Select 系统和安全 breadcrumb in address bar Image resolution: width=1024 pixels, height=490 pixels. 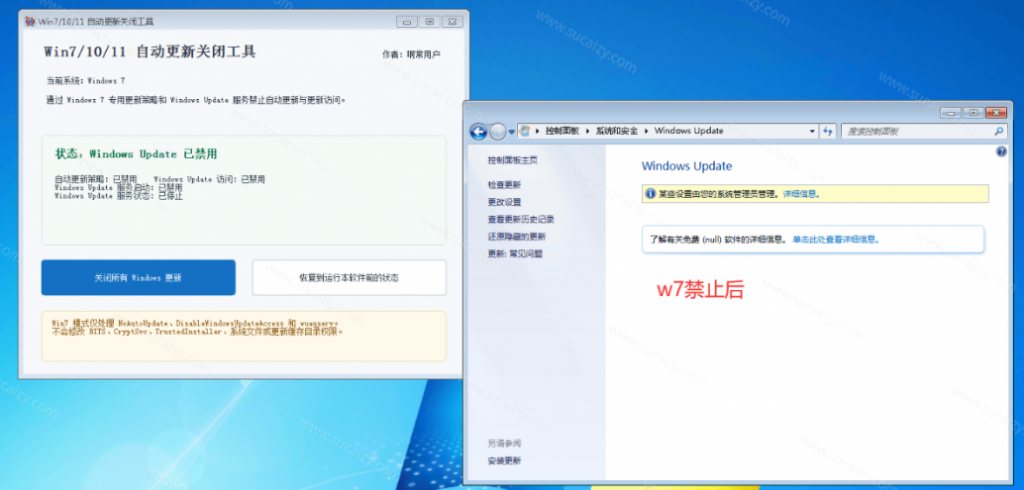coord(616,131)
